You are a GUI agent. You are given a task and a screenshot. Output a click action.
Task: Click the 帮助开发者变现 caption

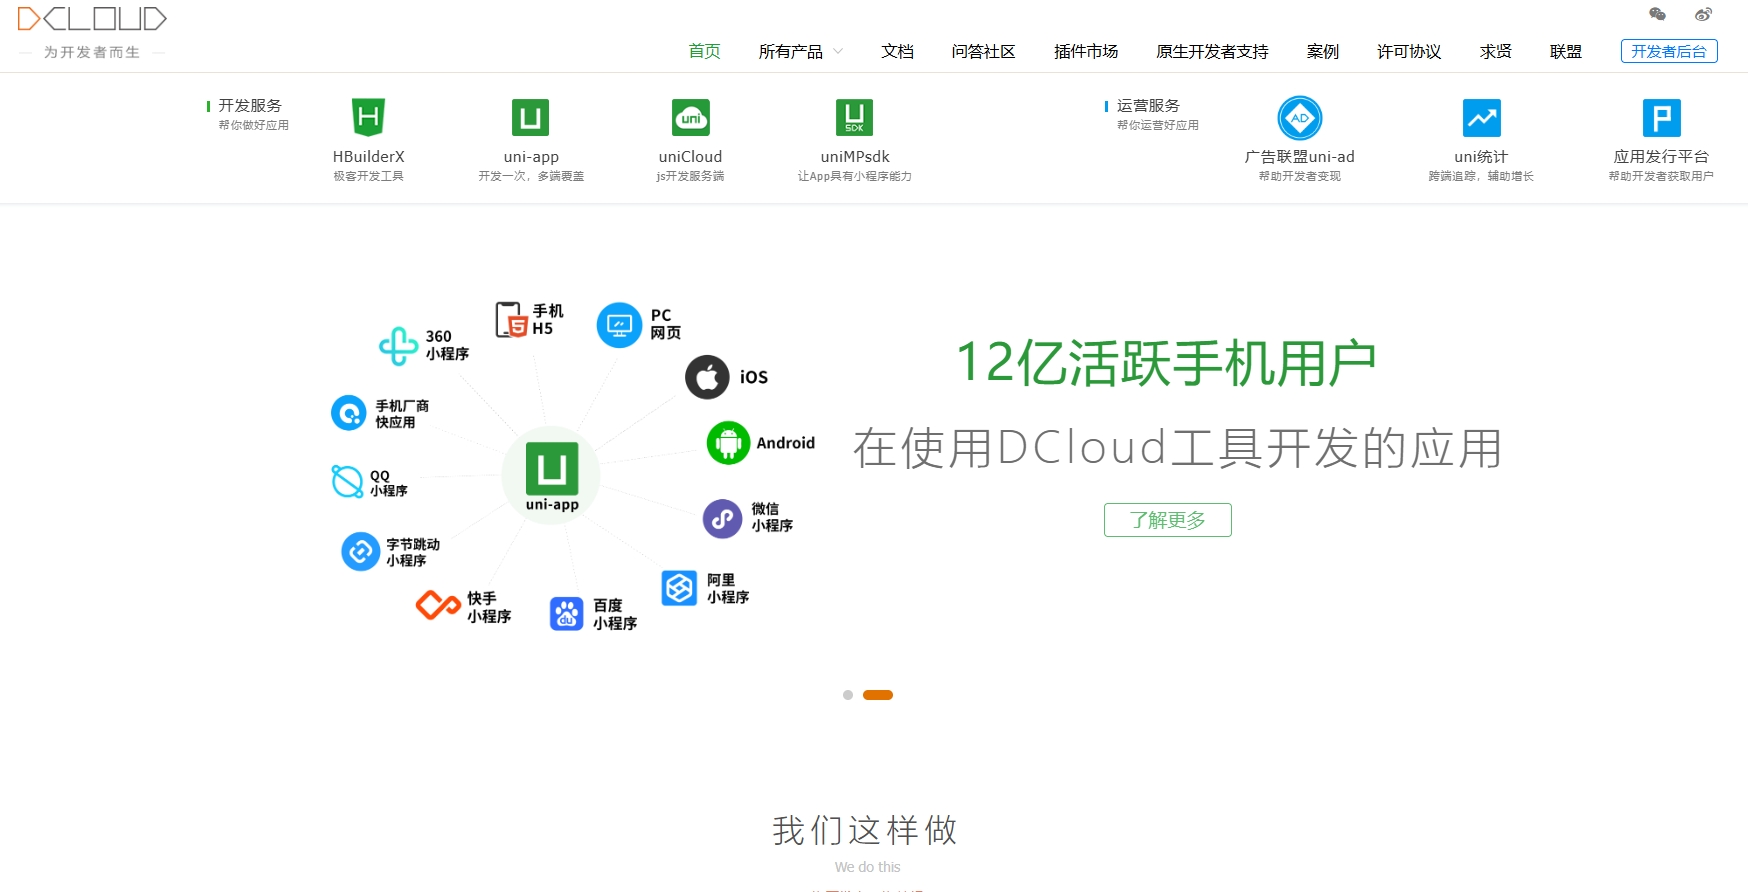pyautogui.click(x=1300, y=176)
